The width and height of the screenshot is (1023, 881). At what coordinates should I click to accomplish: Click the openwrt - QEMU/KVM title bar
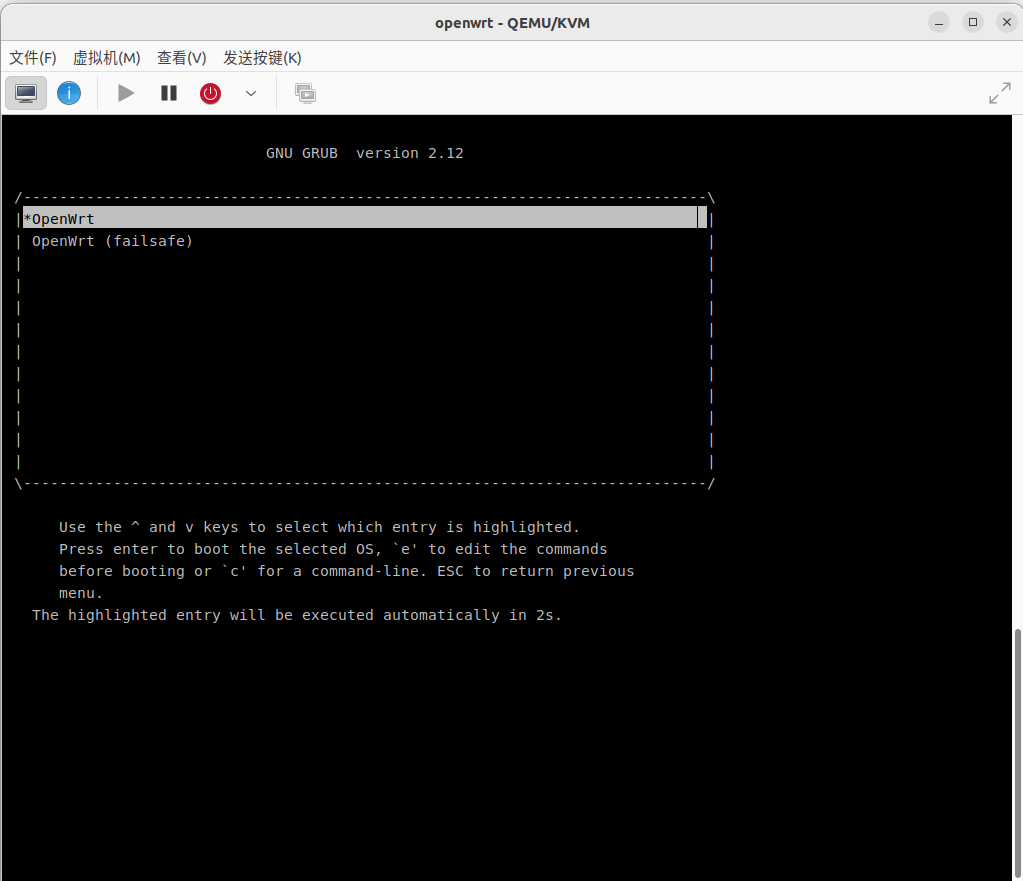(512, 23)
